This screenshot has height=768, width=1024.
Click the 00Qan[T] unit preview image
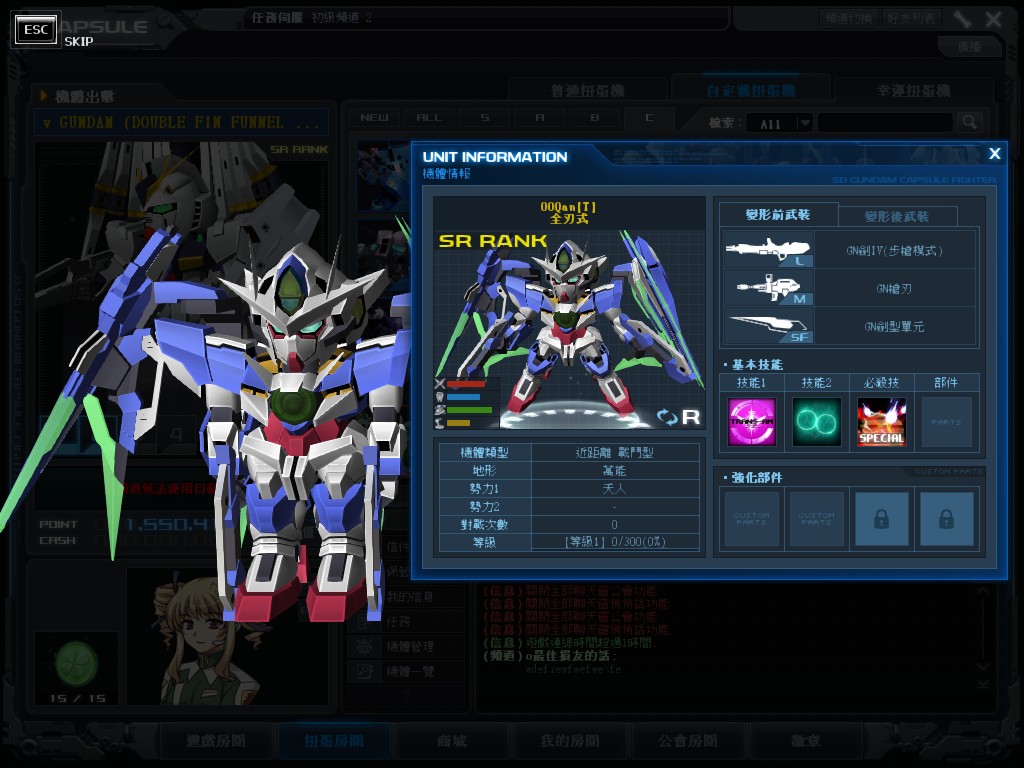[x=569, y=328]
